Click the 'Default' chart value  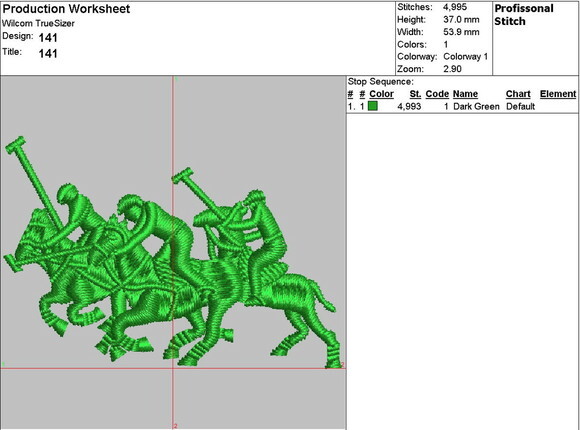[520, 107]
